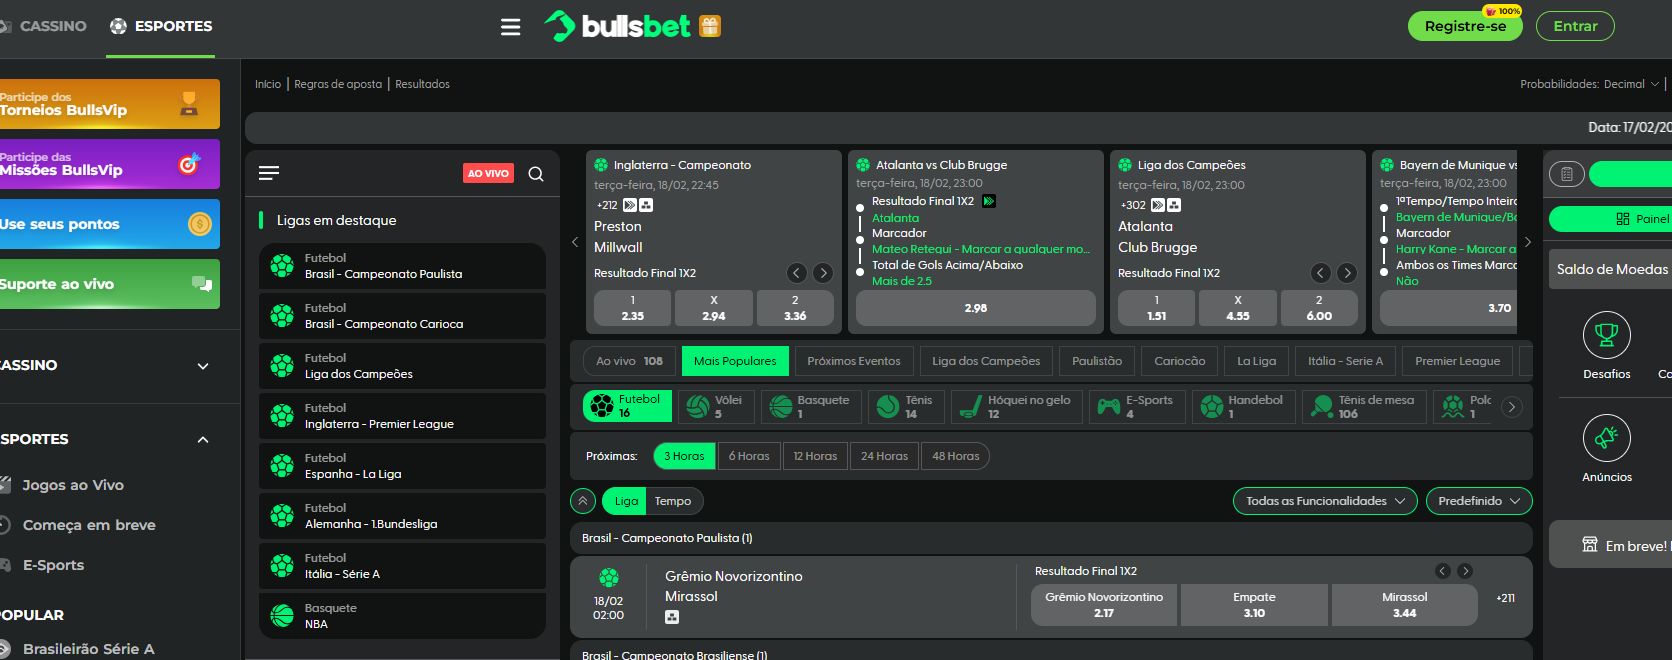Select the Futebol 16 sport filter

click(627, 406)
